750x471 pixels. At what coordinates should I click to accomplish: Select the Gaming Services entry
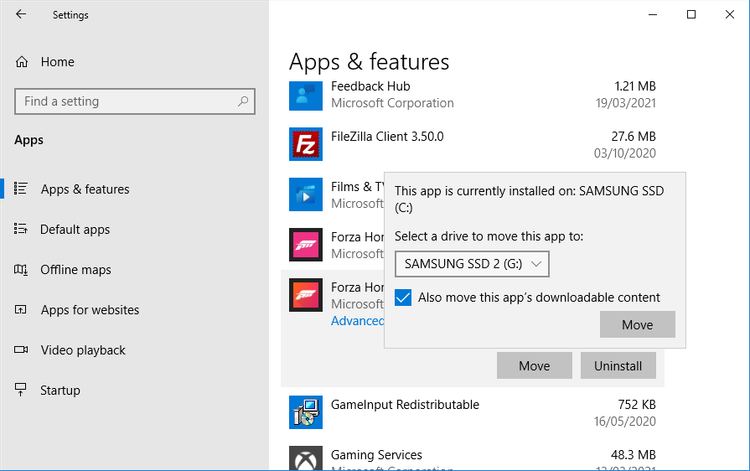click(376, 455)
